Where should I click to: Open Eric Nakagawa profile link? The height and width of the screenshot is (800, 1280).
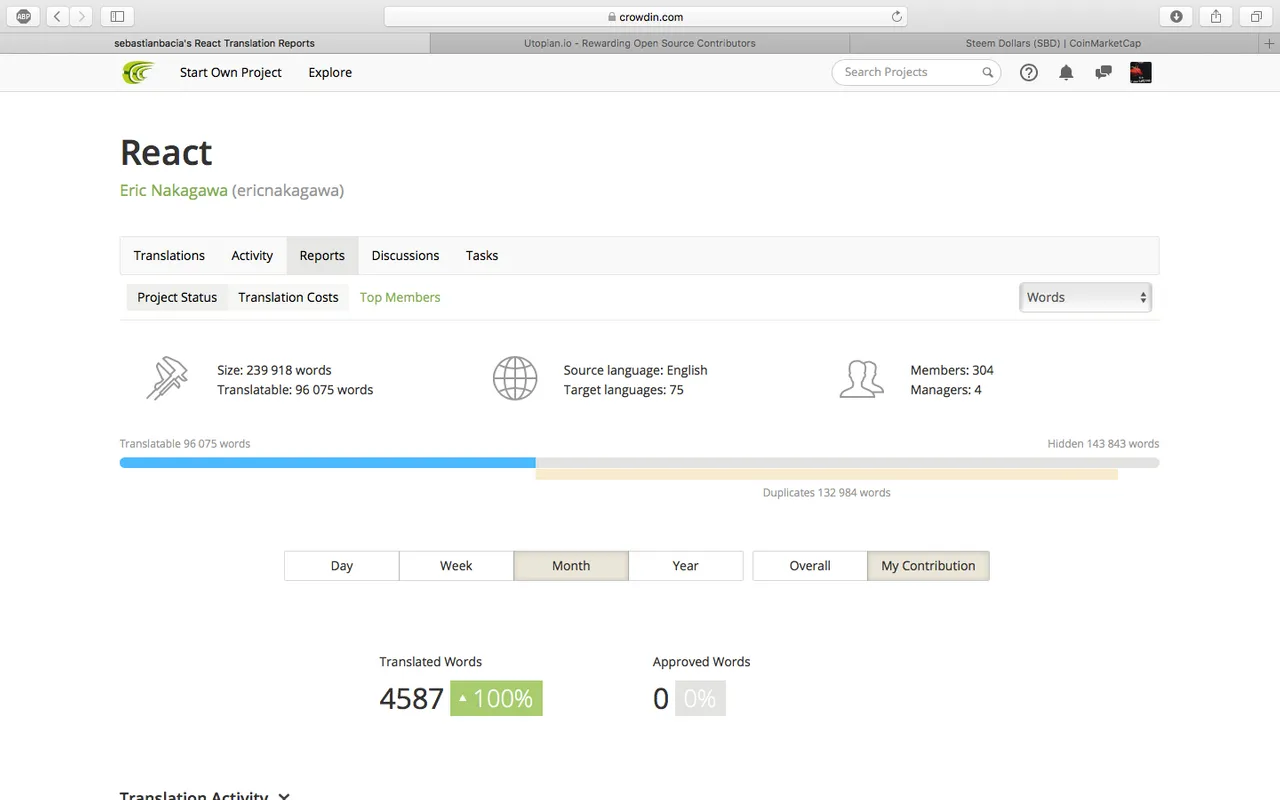point(174,190)
